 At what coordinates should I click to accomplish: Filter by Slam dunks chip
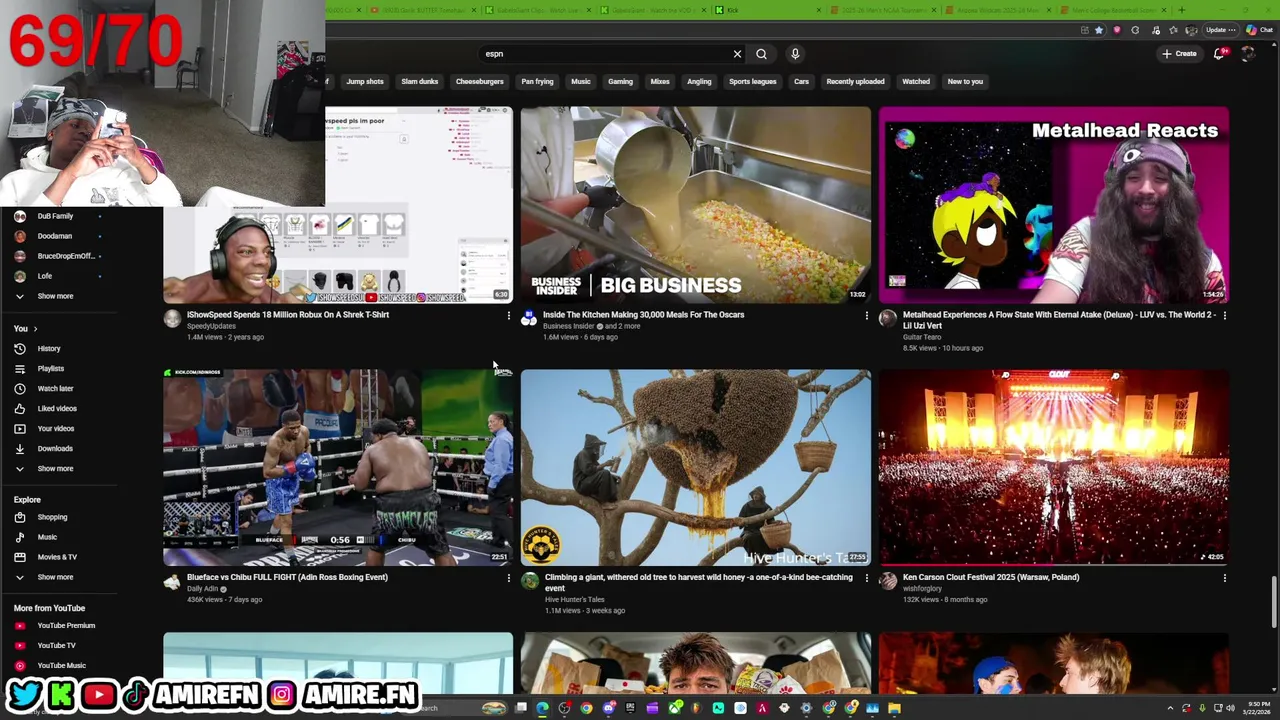click(420, 82)
